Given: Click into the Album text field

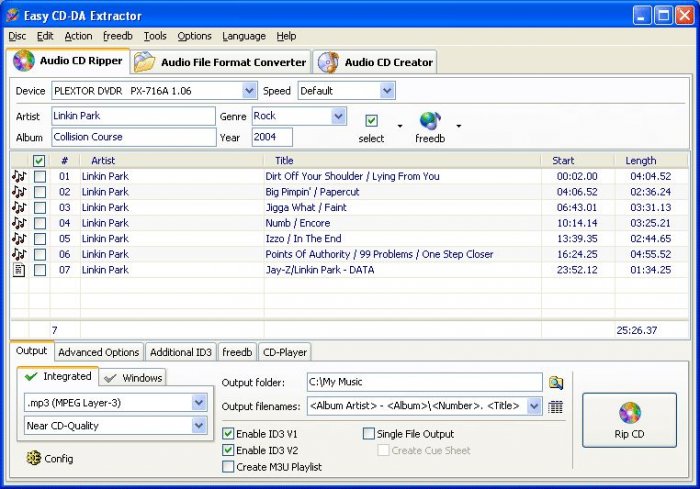Looking at the screenshot, I should pos(133,137).
